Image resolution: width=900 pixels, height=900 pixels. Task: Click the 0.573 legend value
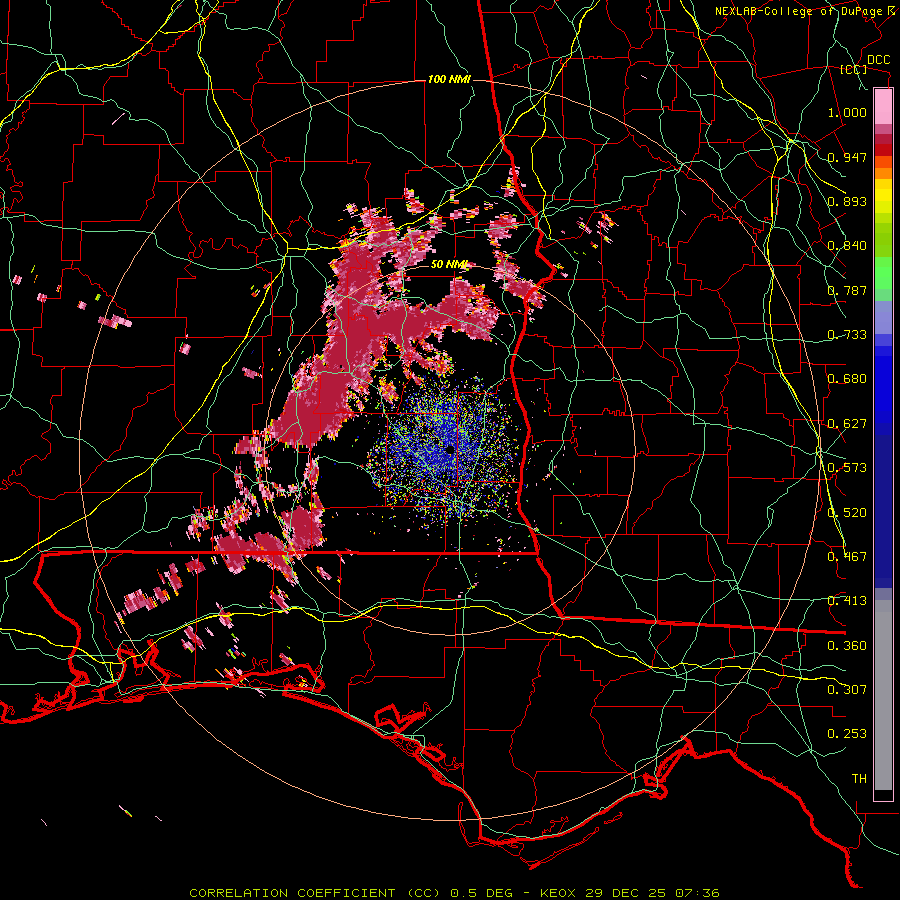pyautogui.click(x=847, y=468)
